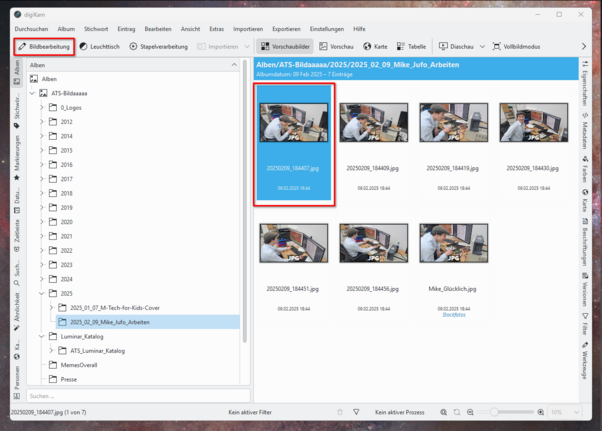Open the Datum sidebar tab

(17, 201)
